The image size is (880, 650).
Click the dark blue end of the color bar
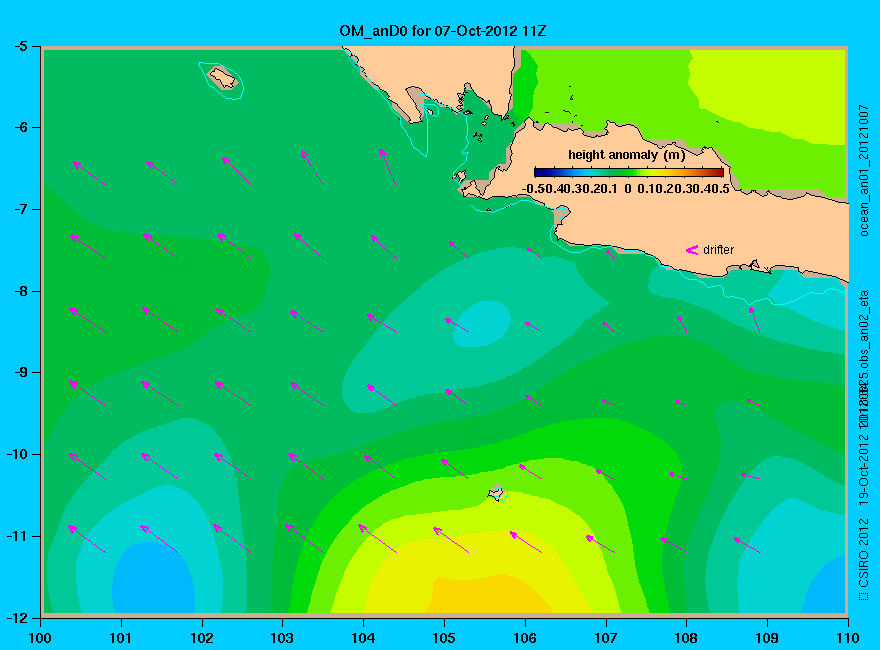539,173
